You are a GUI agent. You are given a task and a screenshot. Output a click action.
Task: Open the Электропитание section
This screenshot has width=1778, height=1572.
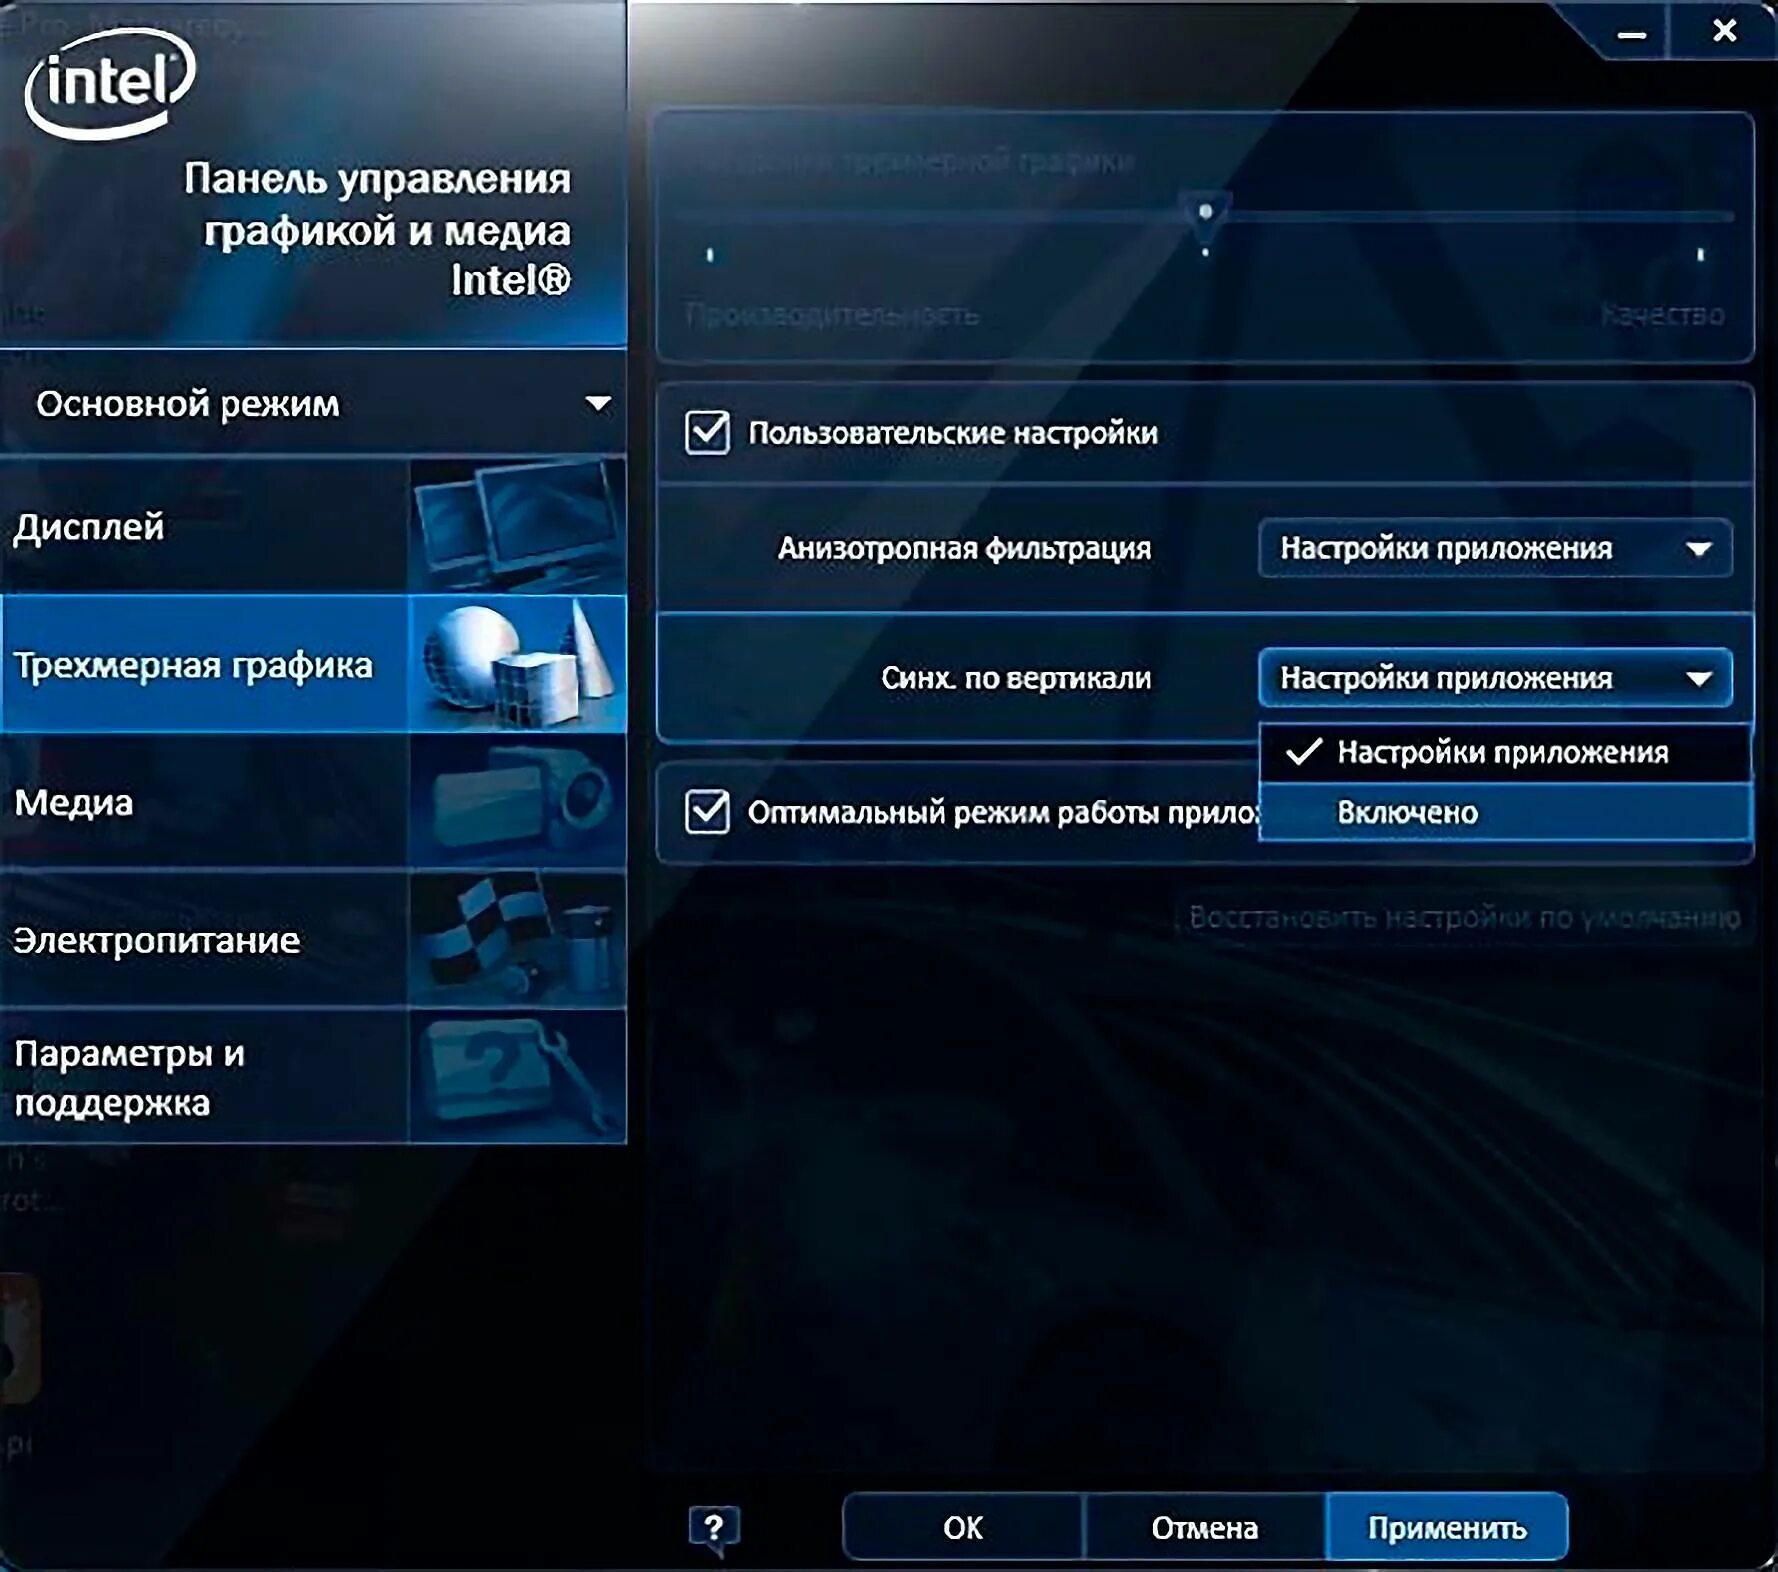314,940
